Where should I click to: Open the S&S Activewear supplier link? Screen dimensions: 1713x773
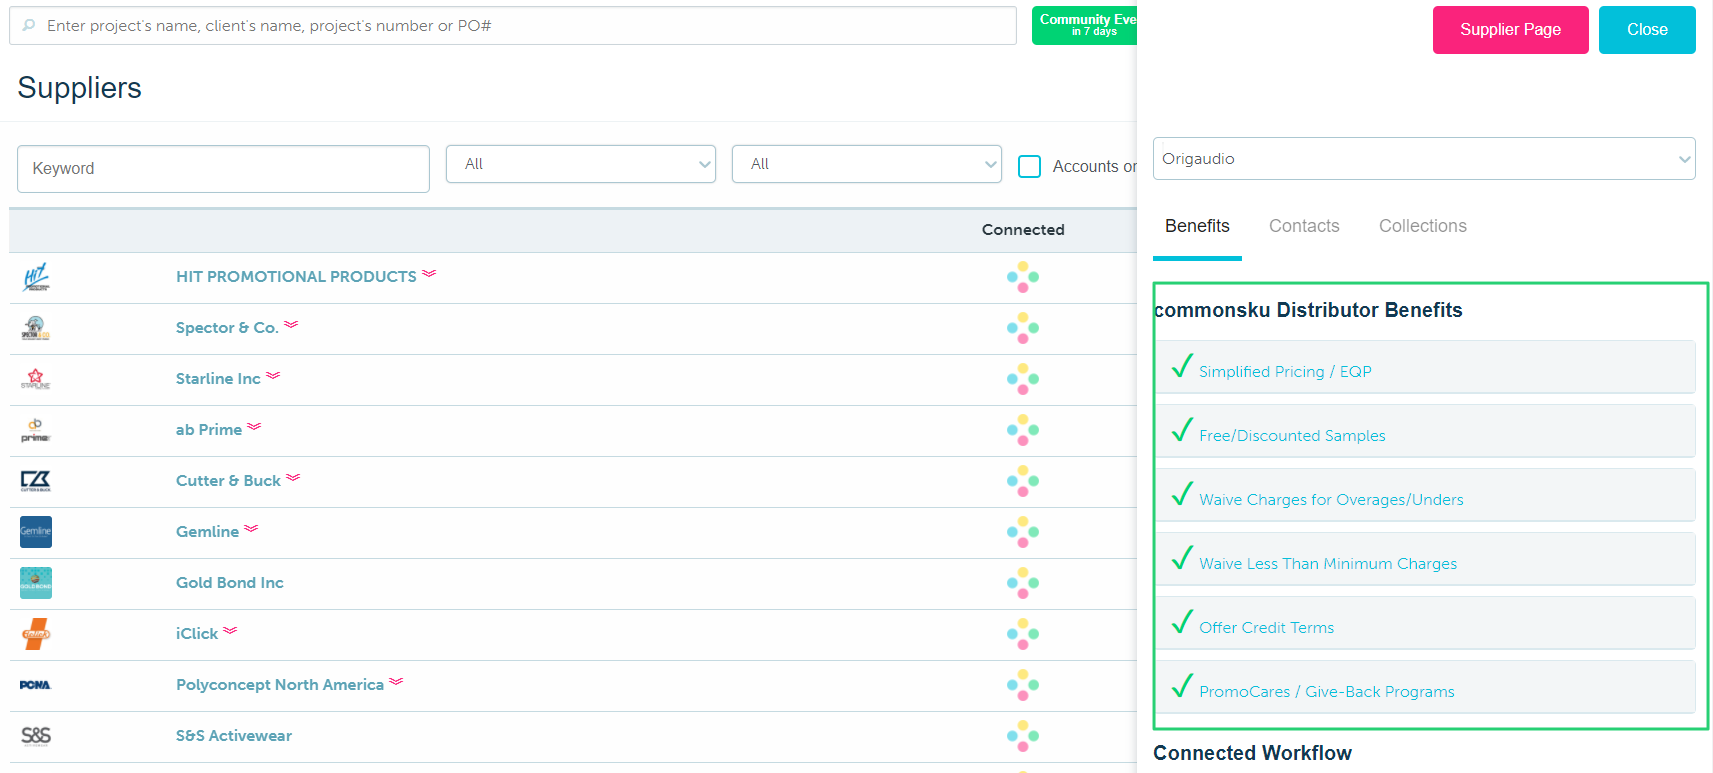(234, 736)
